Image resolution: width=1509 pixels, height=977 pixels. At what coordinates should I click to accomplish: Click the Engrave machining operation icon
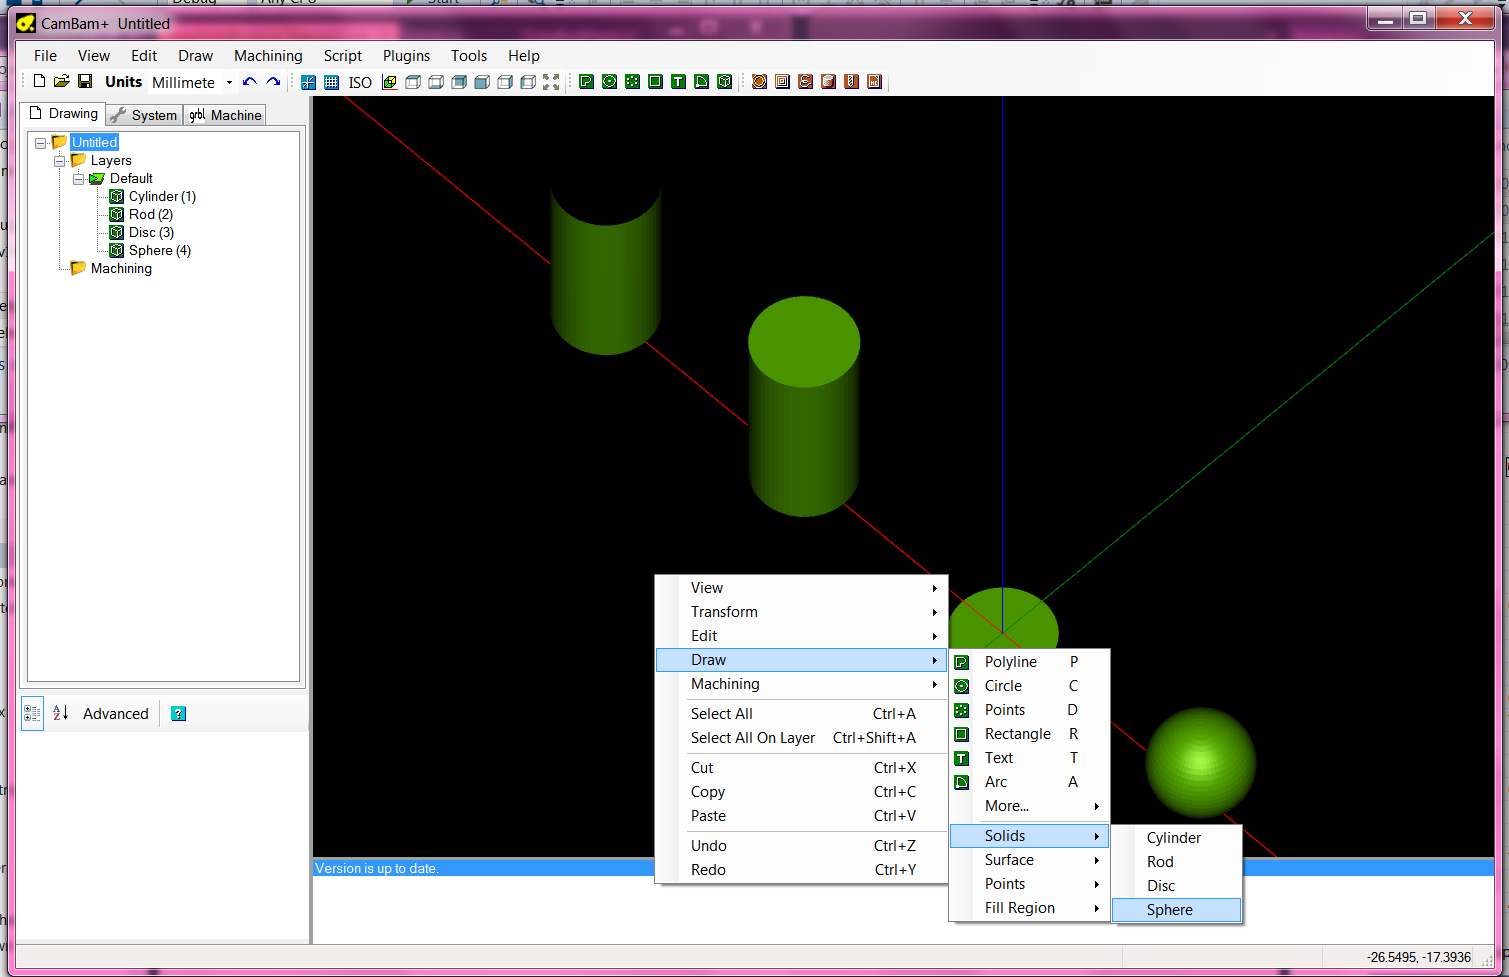(806, 82)
